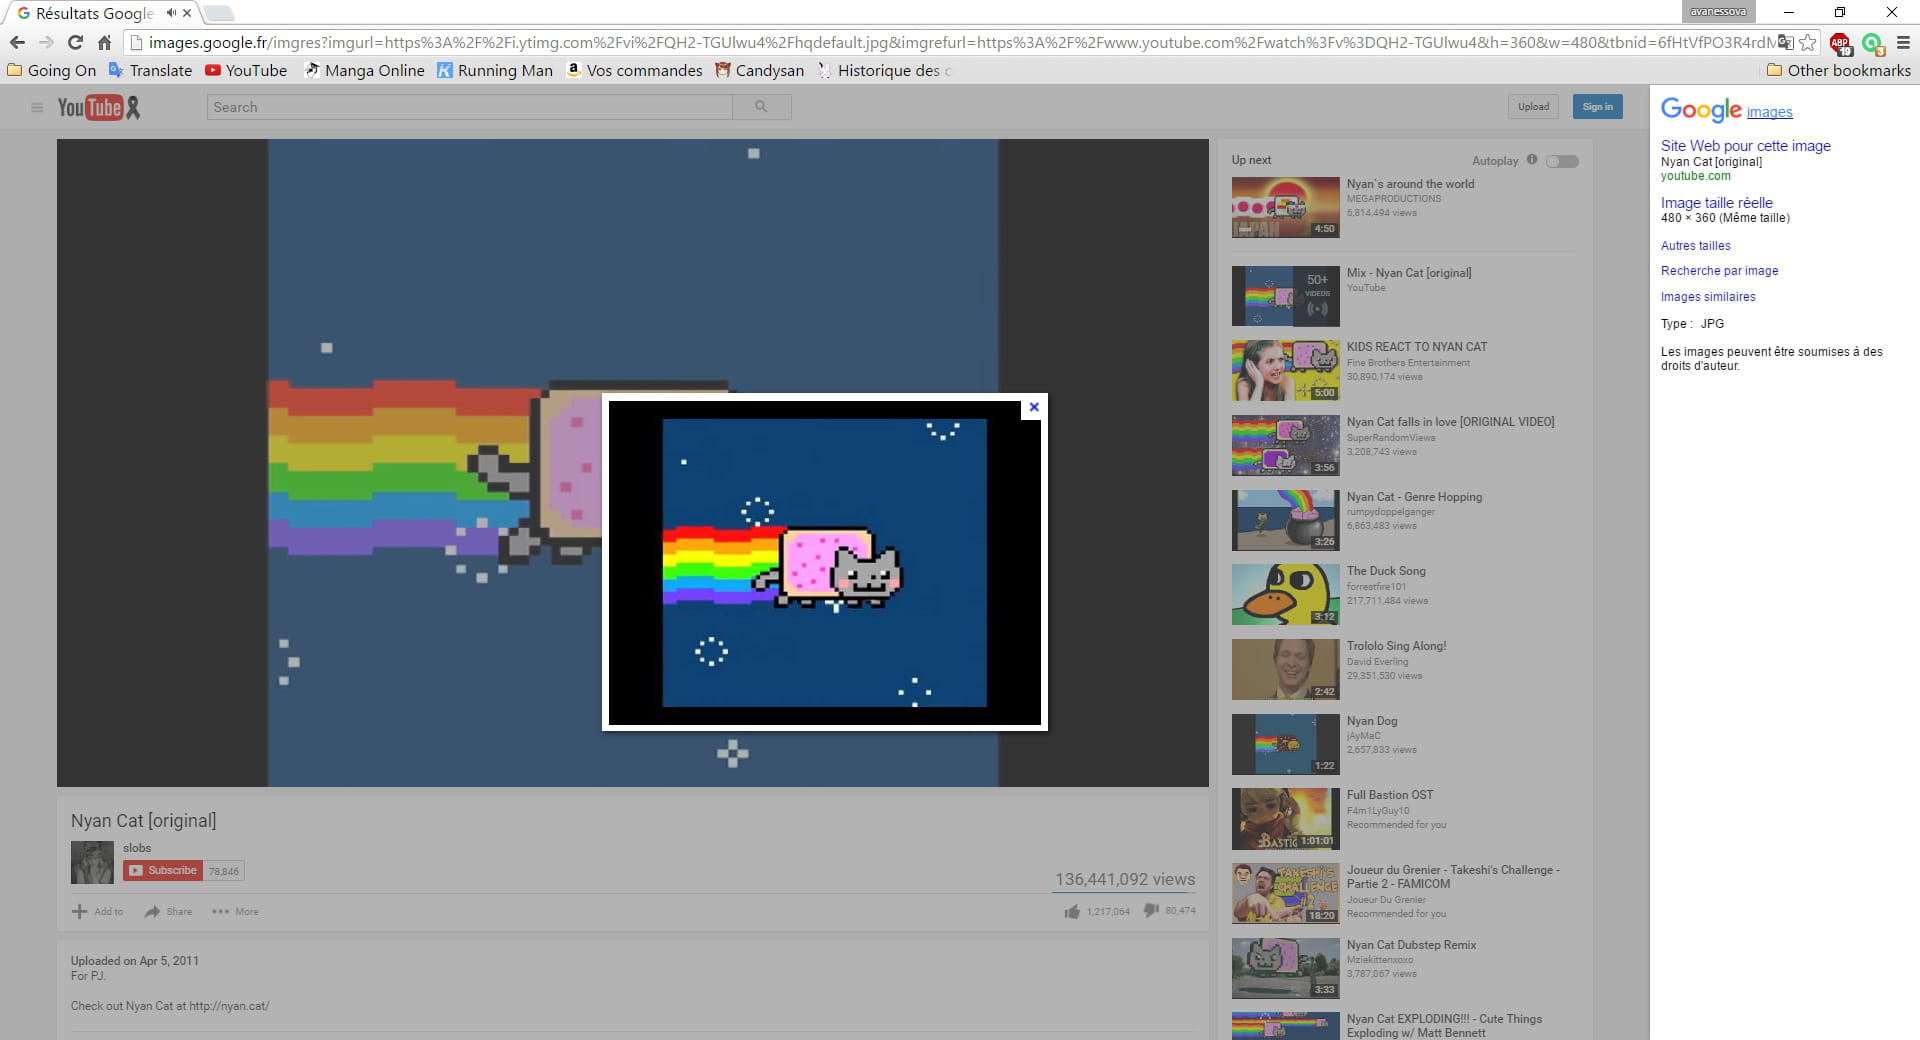Image resolution: width=1920 pixels, height=1040 pixels.
Task: Click the Share arrow icon
Action: coord(152,911)
